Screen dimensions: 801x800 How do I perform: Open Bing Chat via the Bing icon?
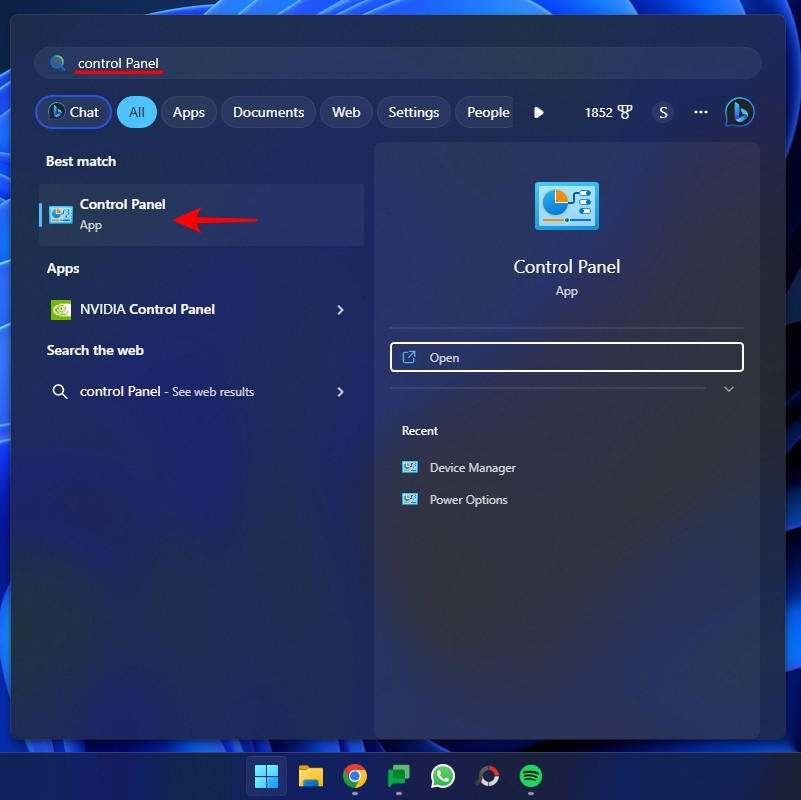(739, 112)
